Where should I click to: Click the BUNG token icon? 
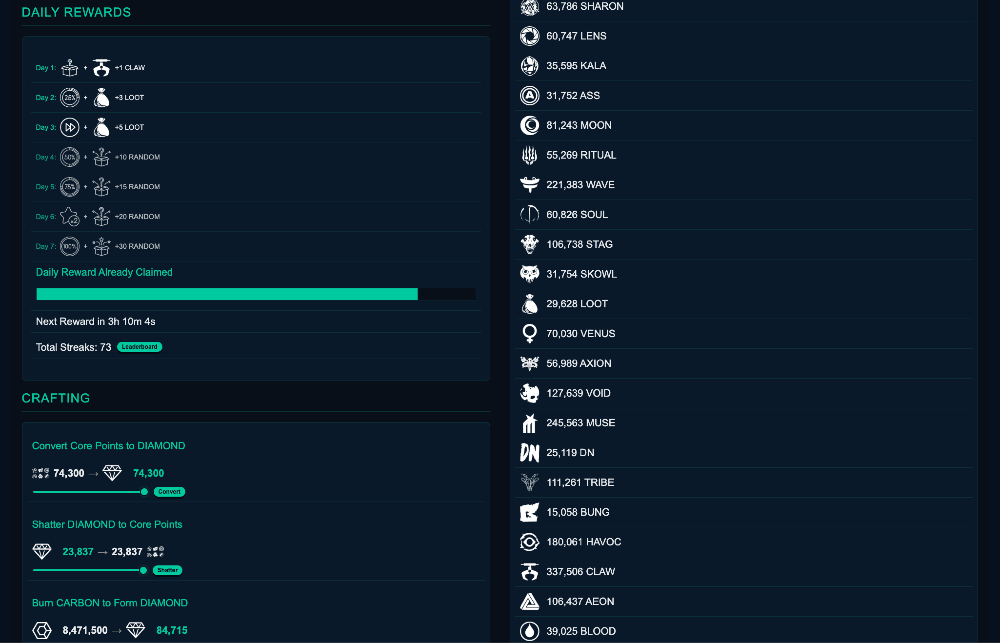tap(529, 512)
